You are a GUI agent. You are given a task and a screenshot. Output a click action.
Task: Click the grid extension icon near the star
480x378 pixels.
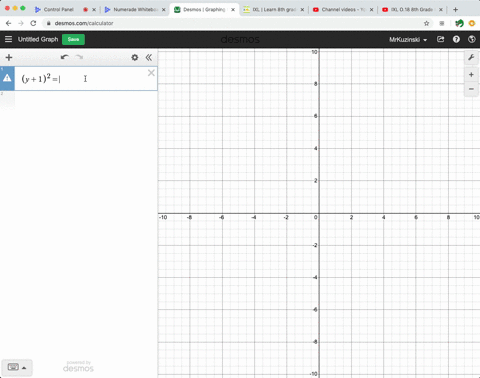(x=442, y=23)
